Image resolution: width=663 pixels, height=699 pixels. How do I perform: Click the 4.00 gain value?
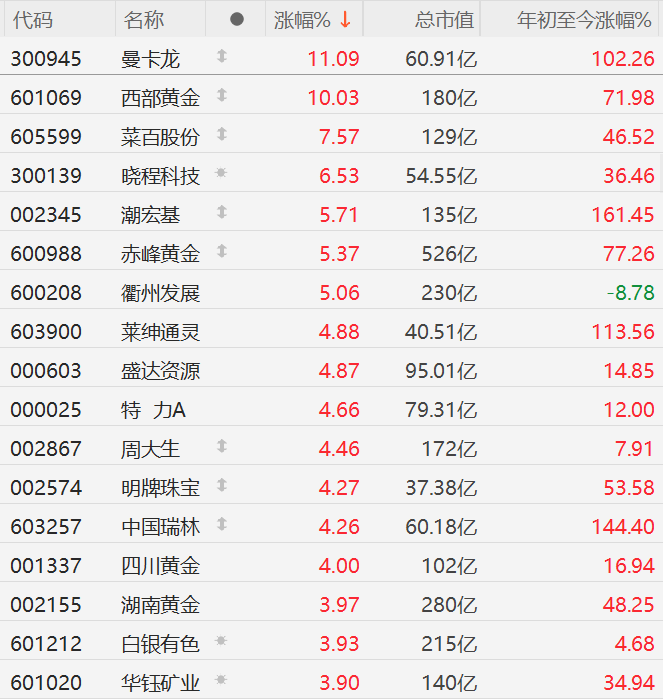point(339,566)
